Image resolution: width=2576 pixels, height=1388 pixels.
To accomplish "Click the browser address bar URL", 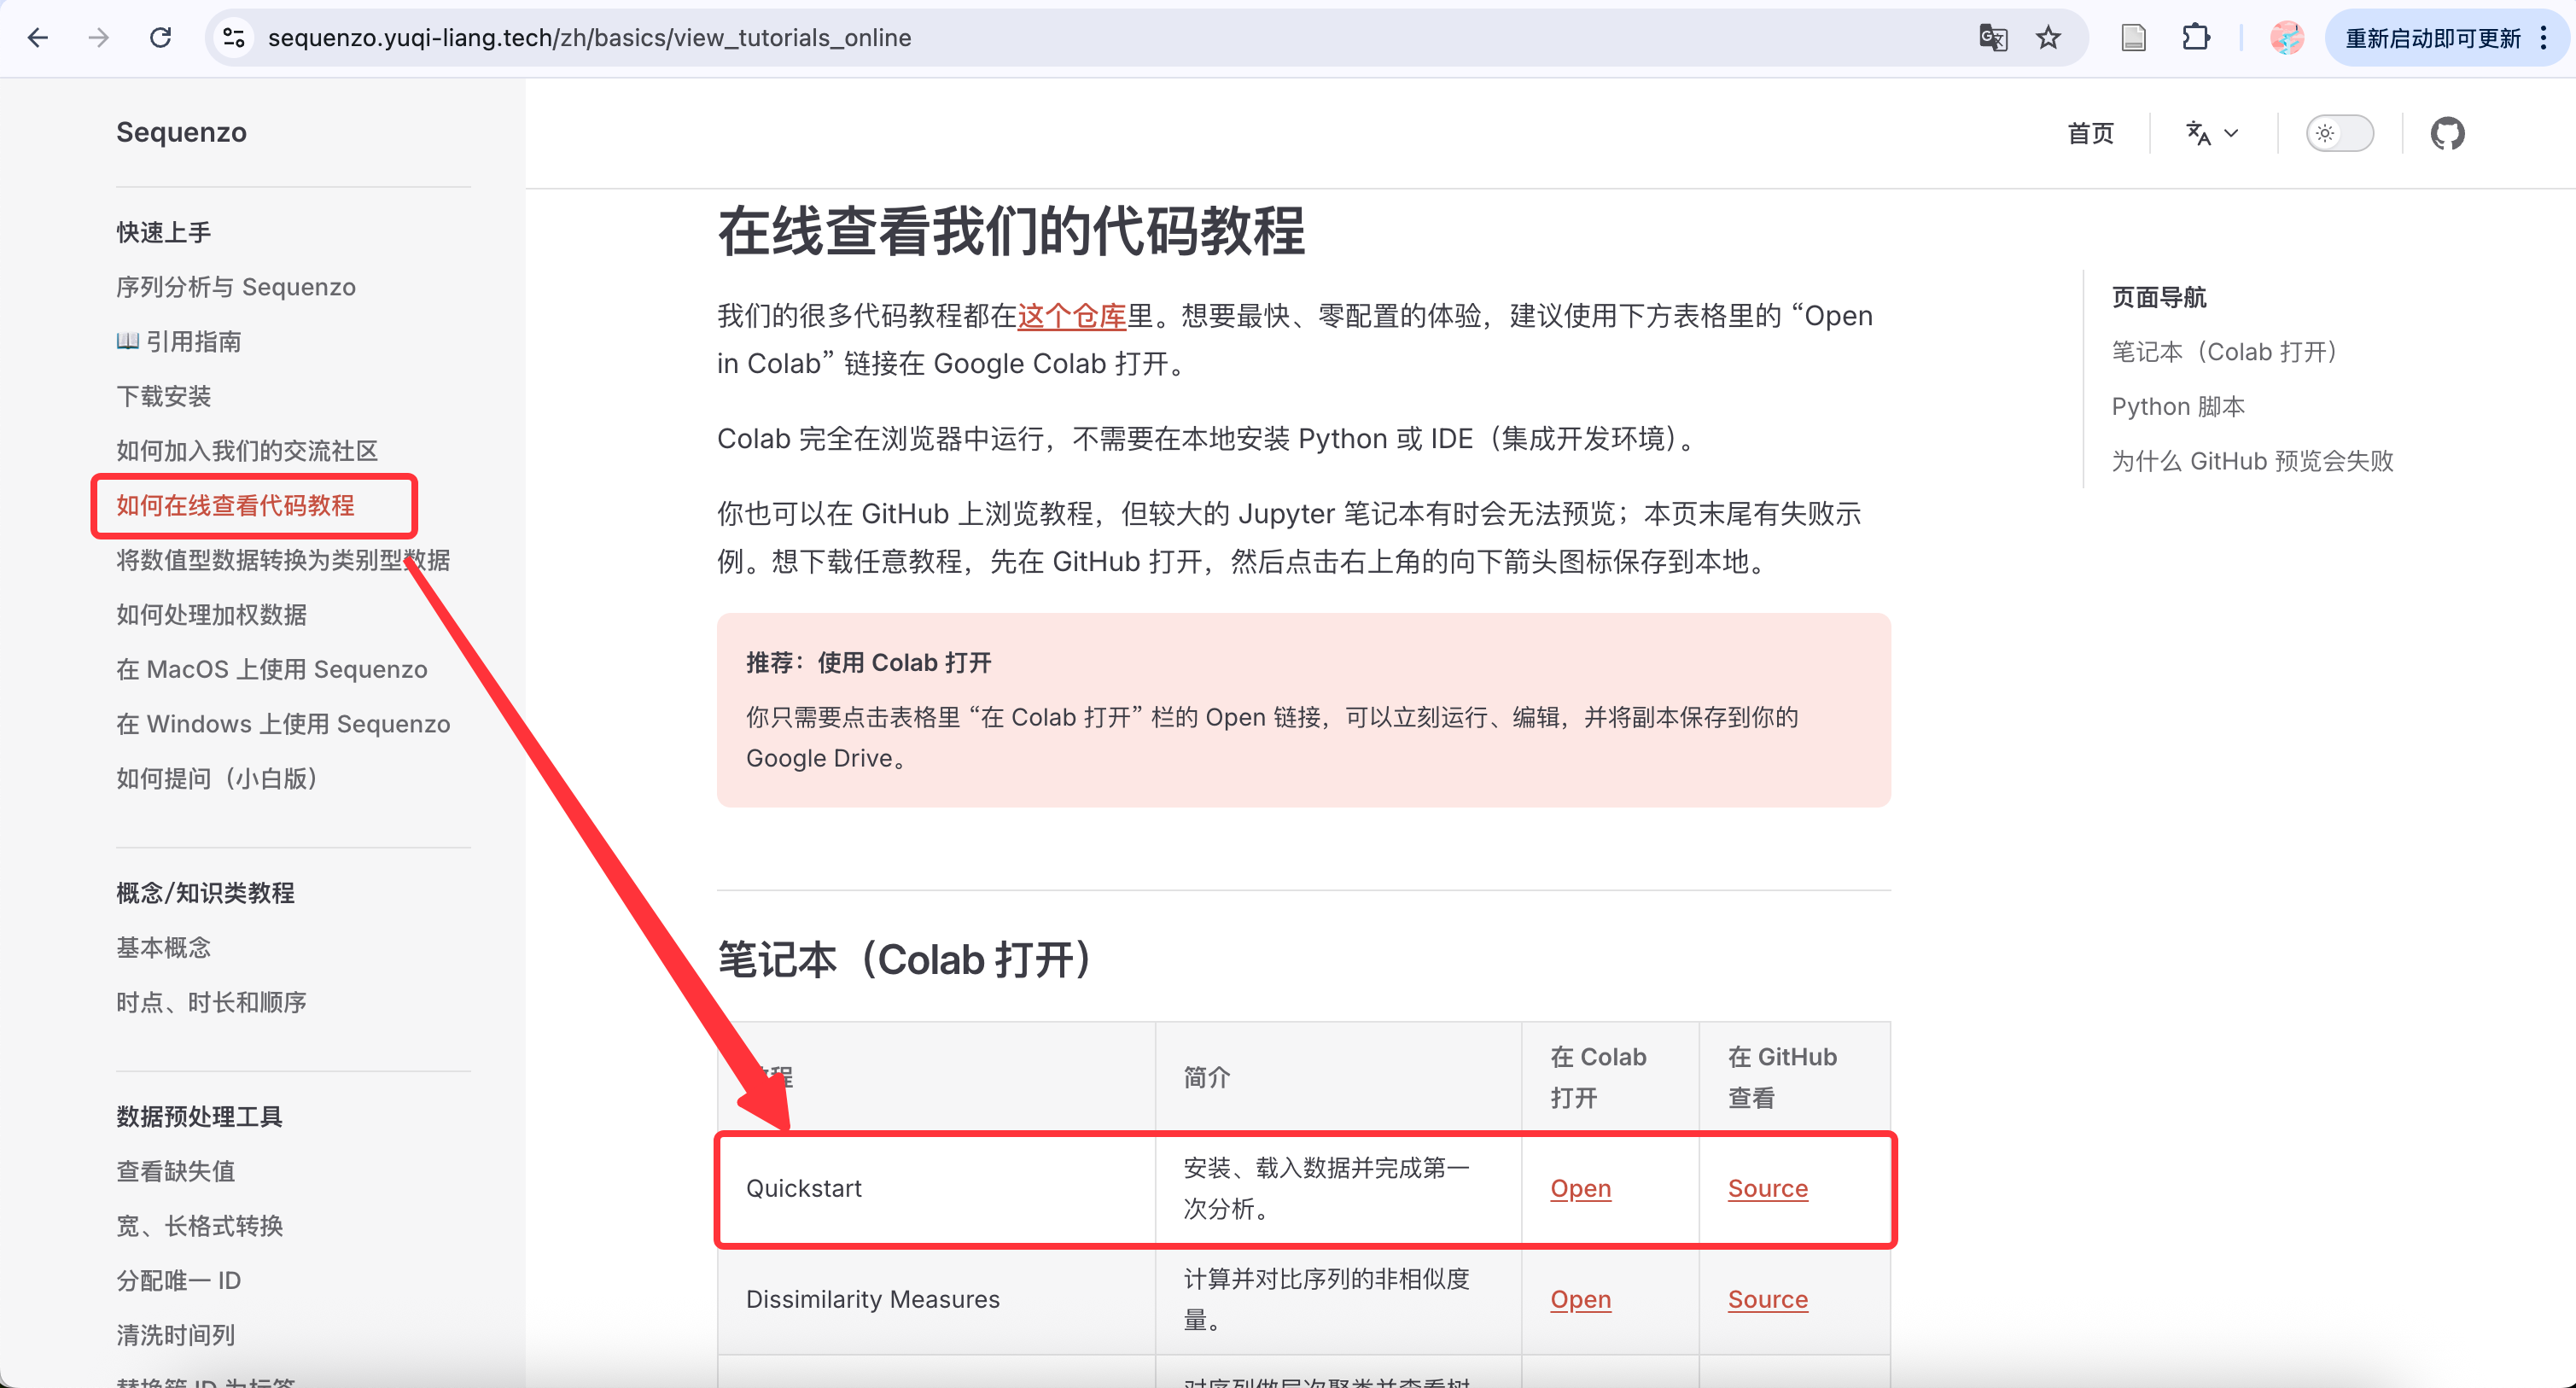I will pyautogui.click(x=590, y=38).
